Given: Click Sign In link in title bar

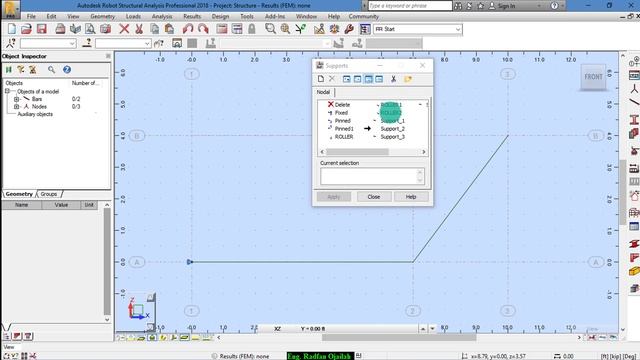Looking at the screenshot, I should click(506, 6).
